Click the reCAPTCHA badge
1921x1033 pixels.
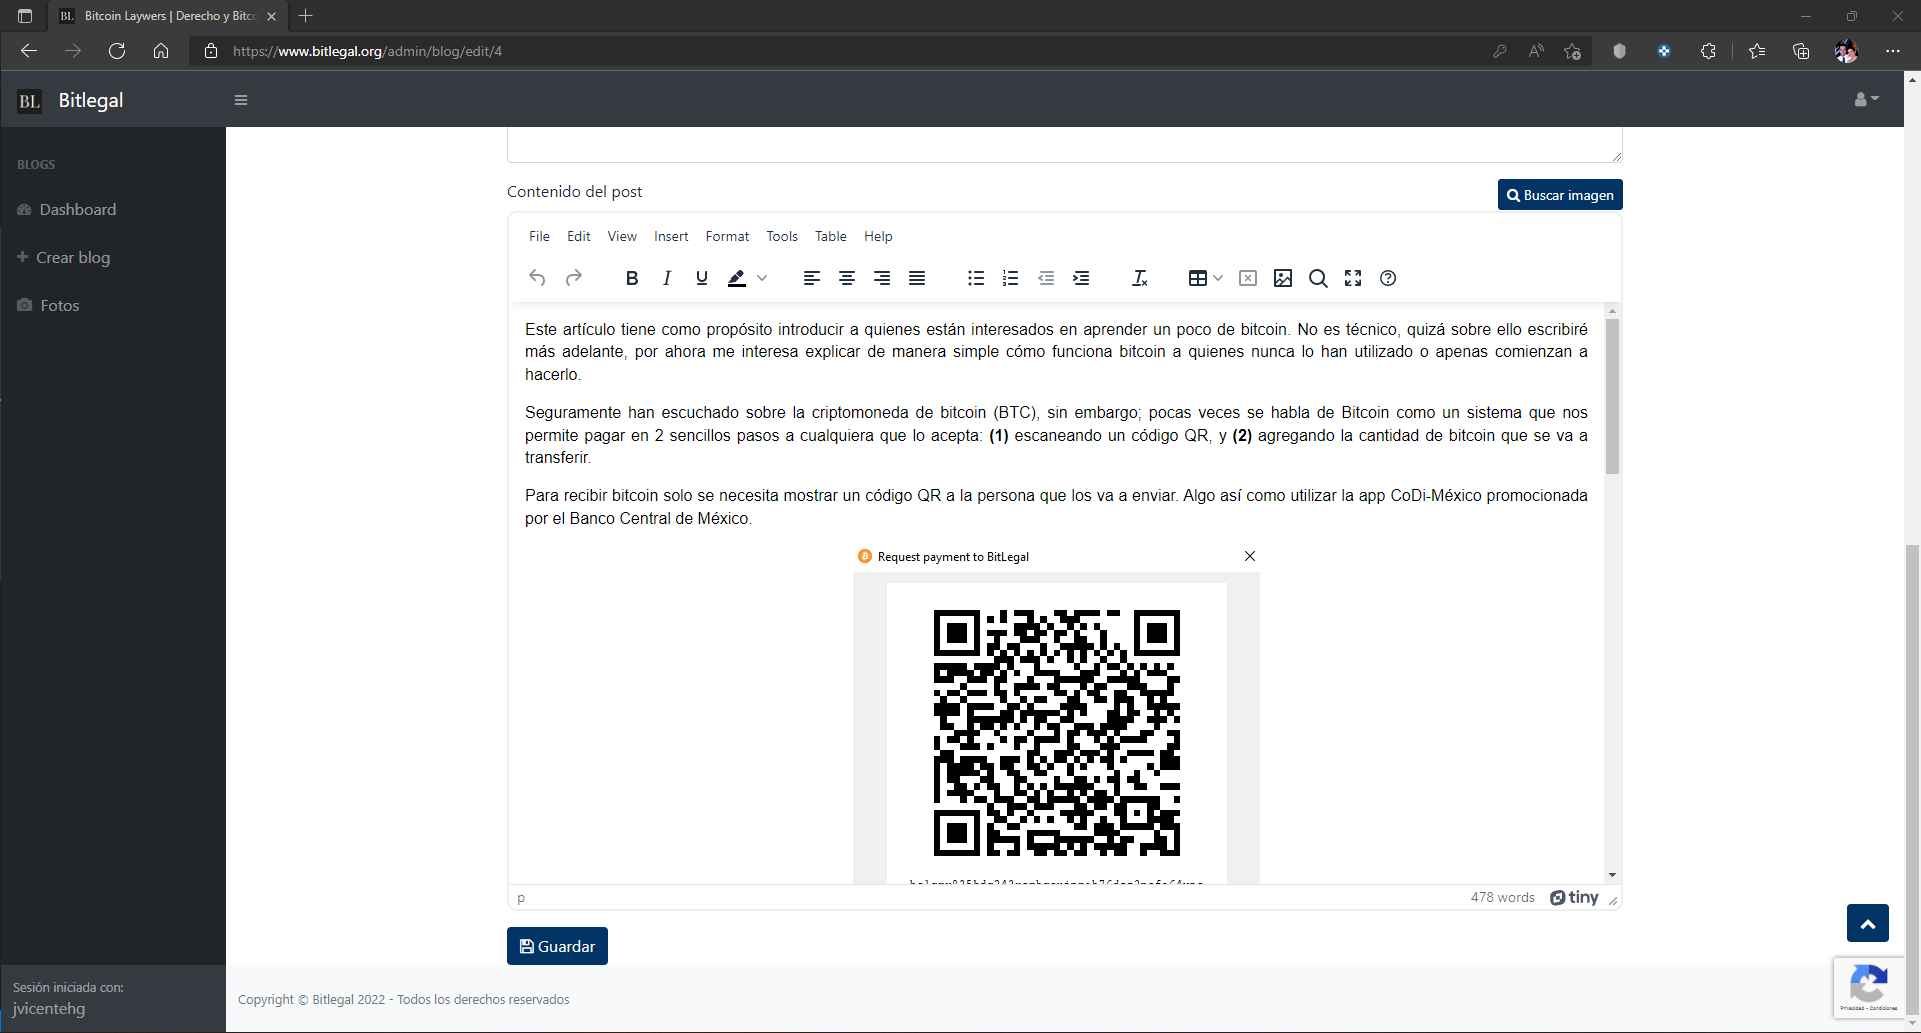click(1868, 988)
